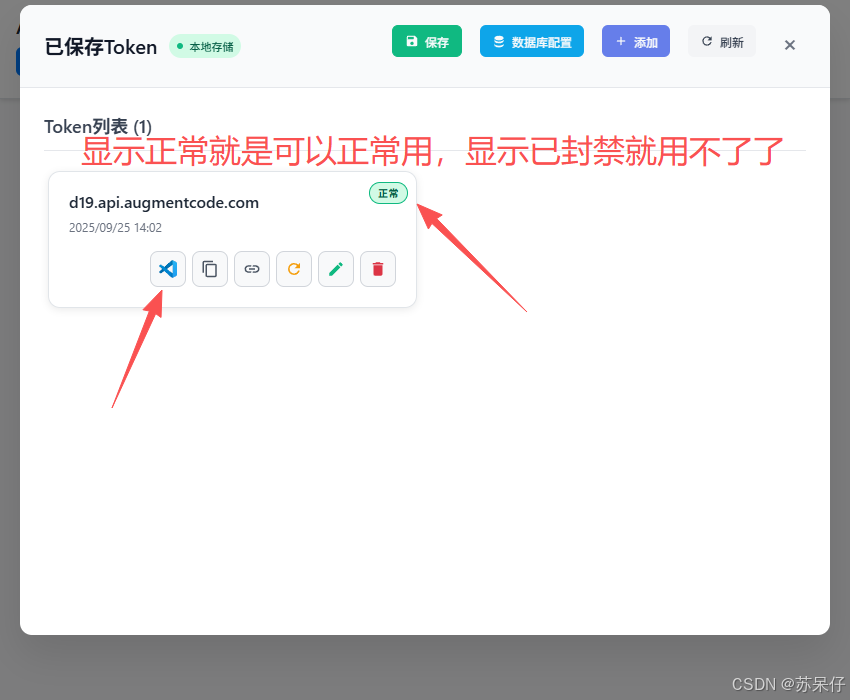Select the token name d19.api.augmentcode.com

point(163,202)
